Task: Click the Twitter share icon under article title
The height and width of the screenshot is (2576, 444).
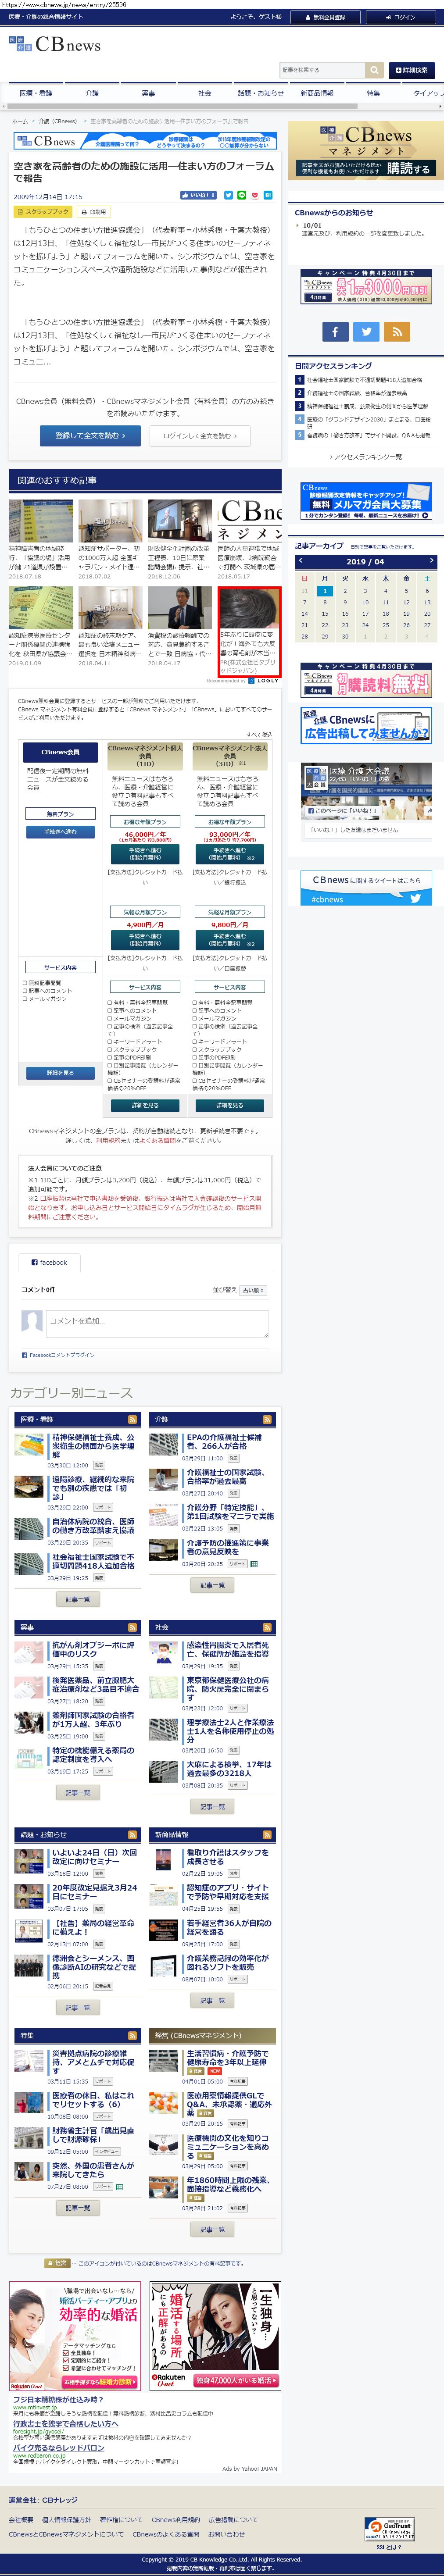Action: pos(228,196)
